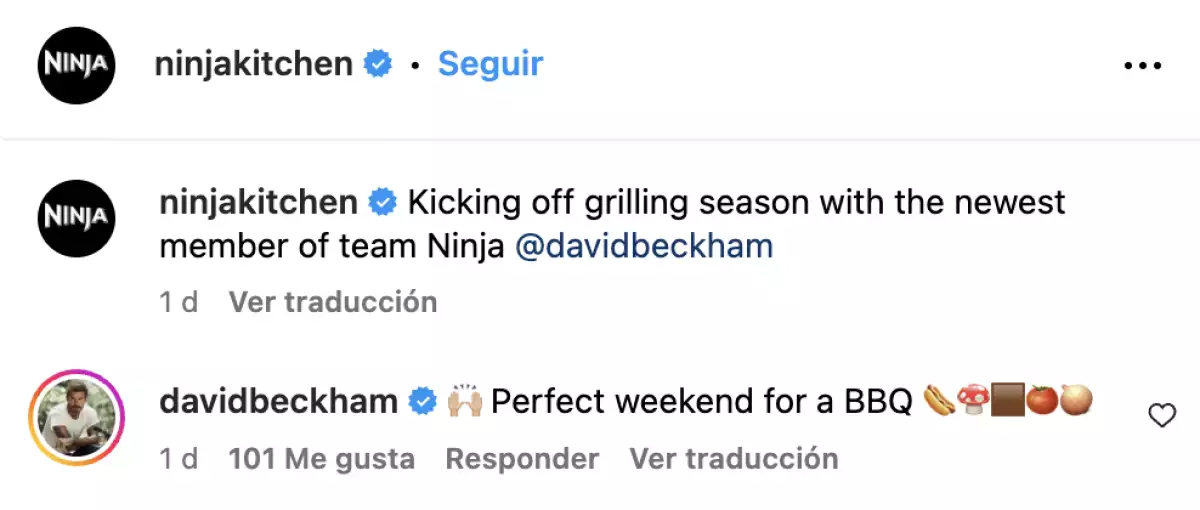Follow ninjakitchen via the Seguir link
Viewport: 1200px width, 510px height.
pyautogui.click(x=490, y=64)
